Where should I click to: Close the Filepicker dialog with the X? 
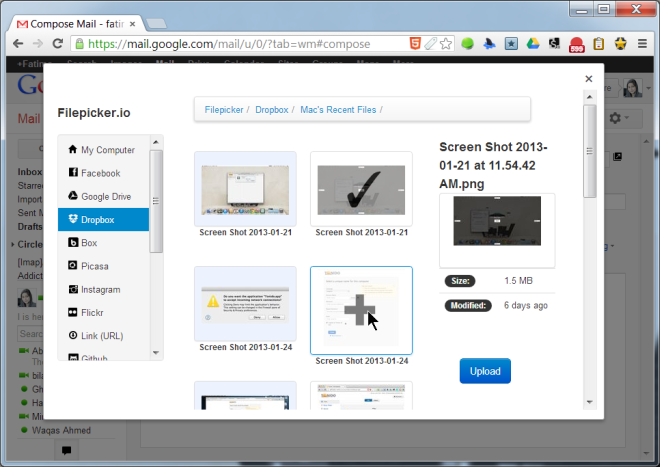click(588, 79)
